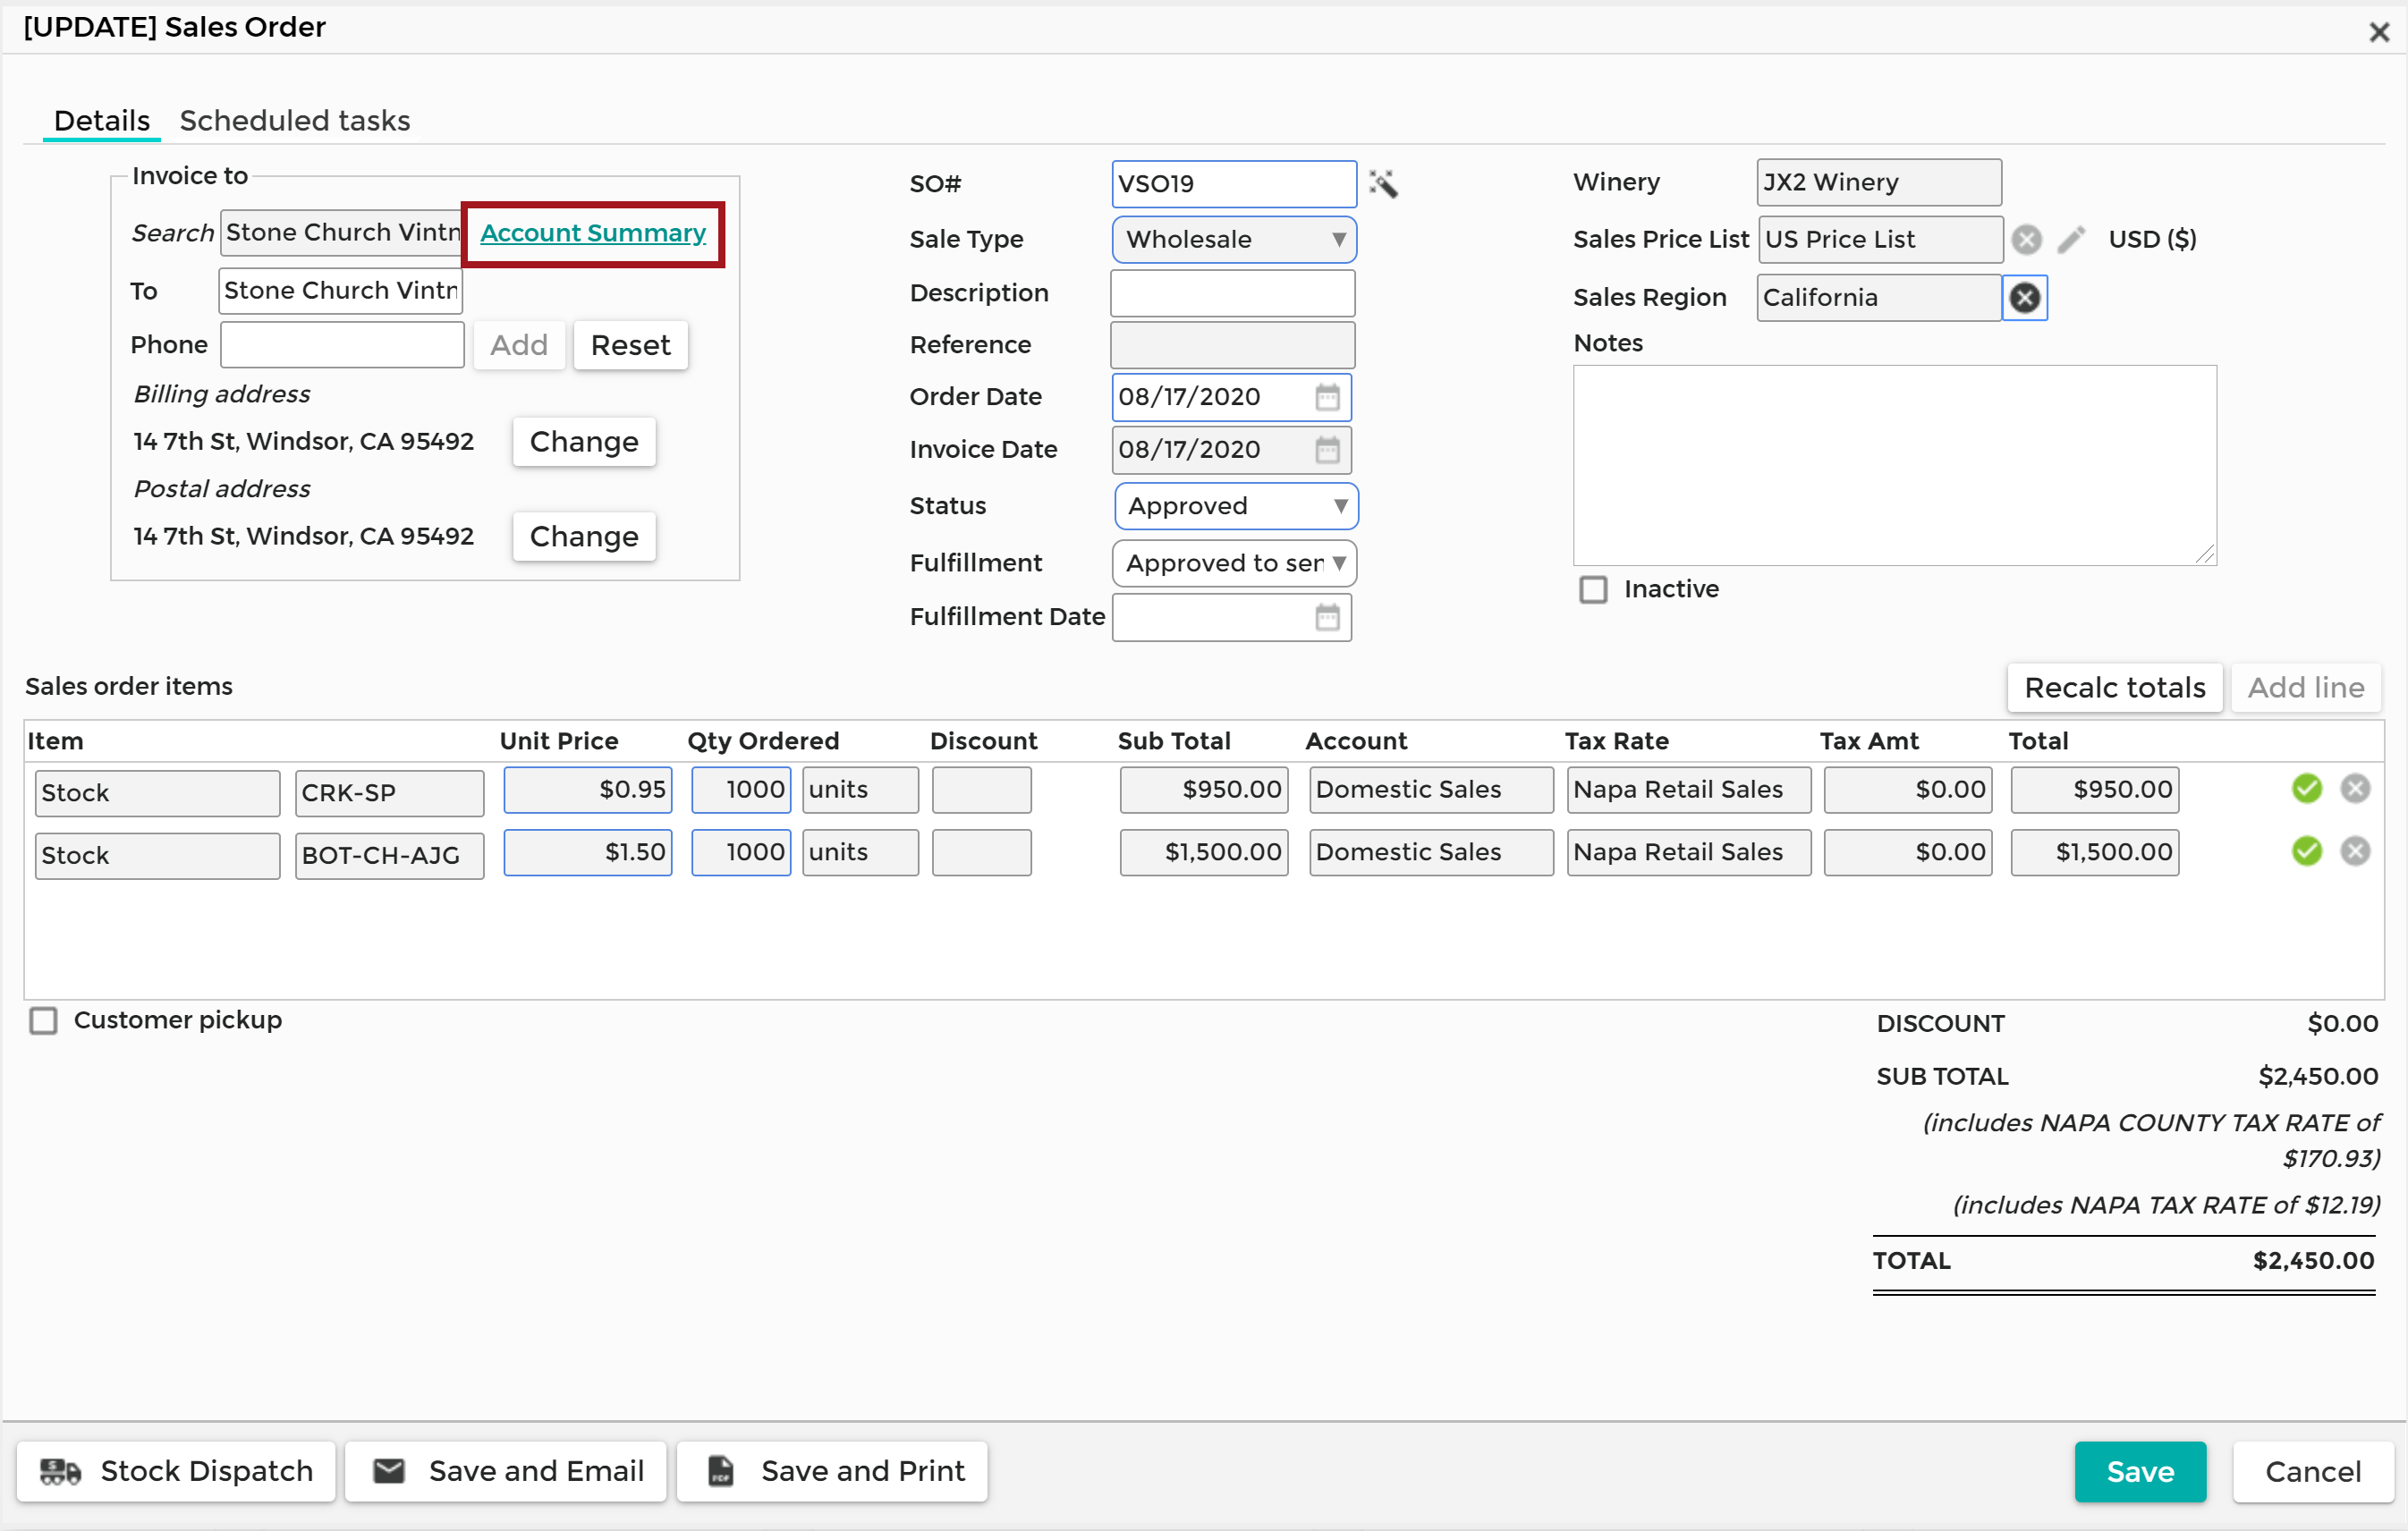Open the Sale Type dropdown
This screenshot has width=2408, height=1531.
coord(1234,240)
